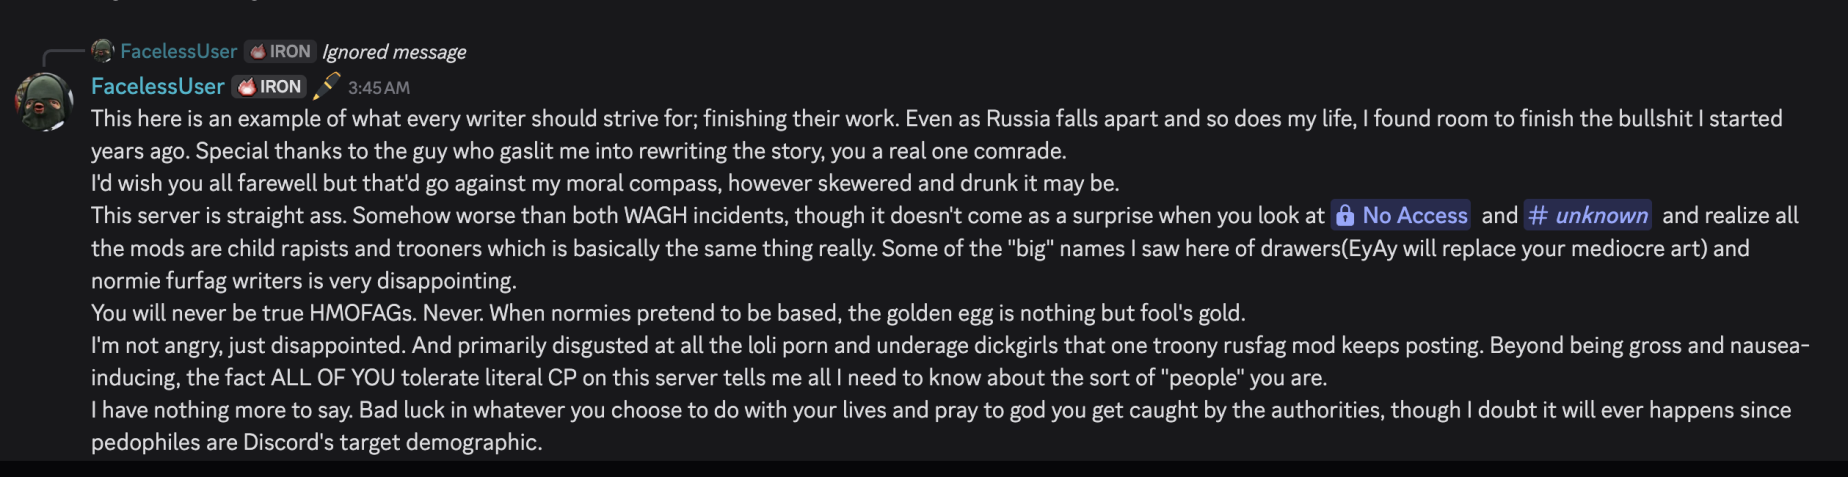Click the lock icon in the No Access mention
The height and width of the screenshot is (477, 1848).
[x=1346, y=215]
